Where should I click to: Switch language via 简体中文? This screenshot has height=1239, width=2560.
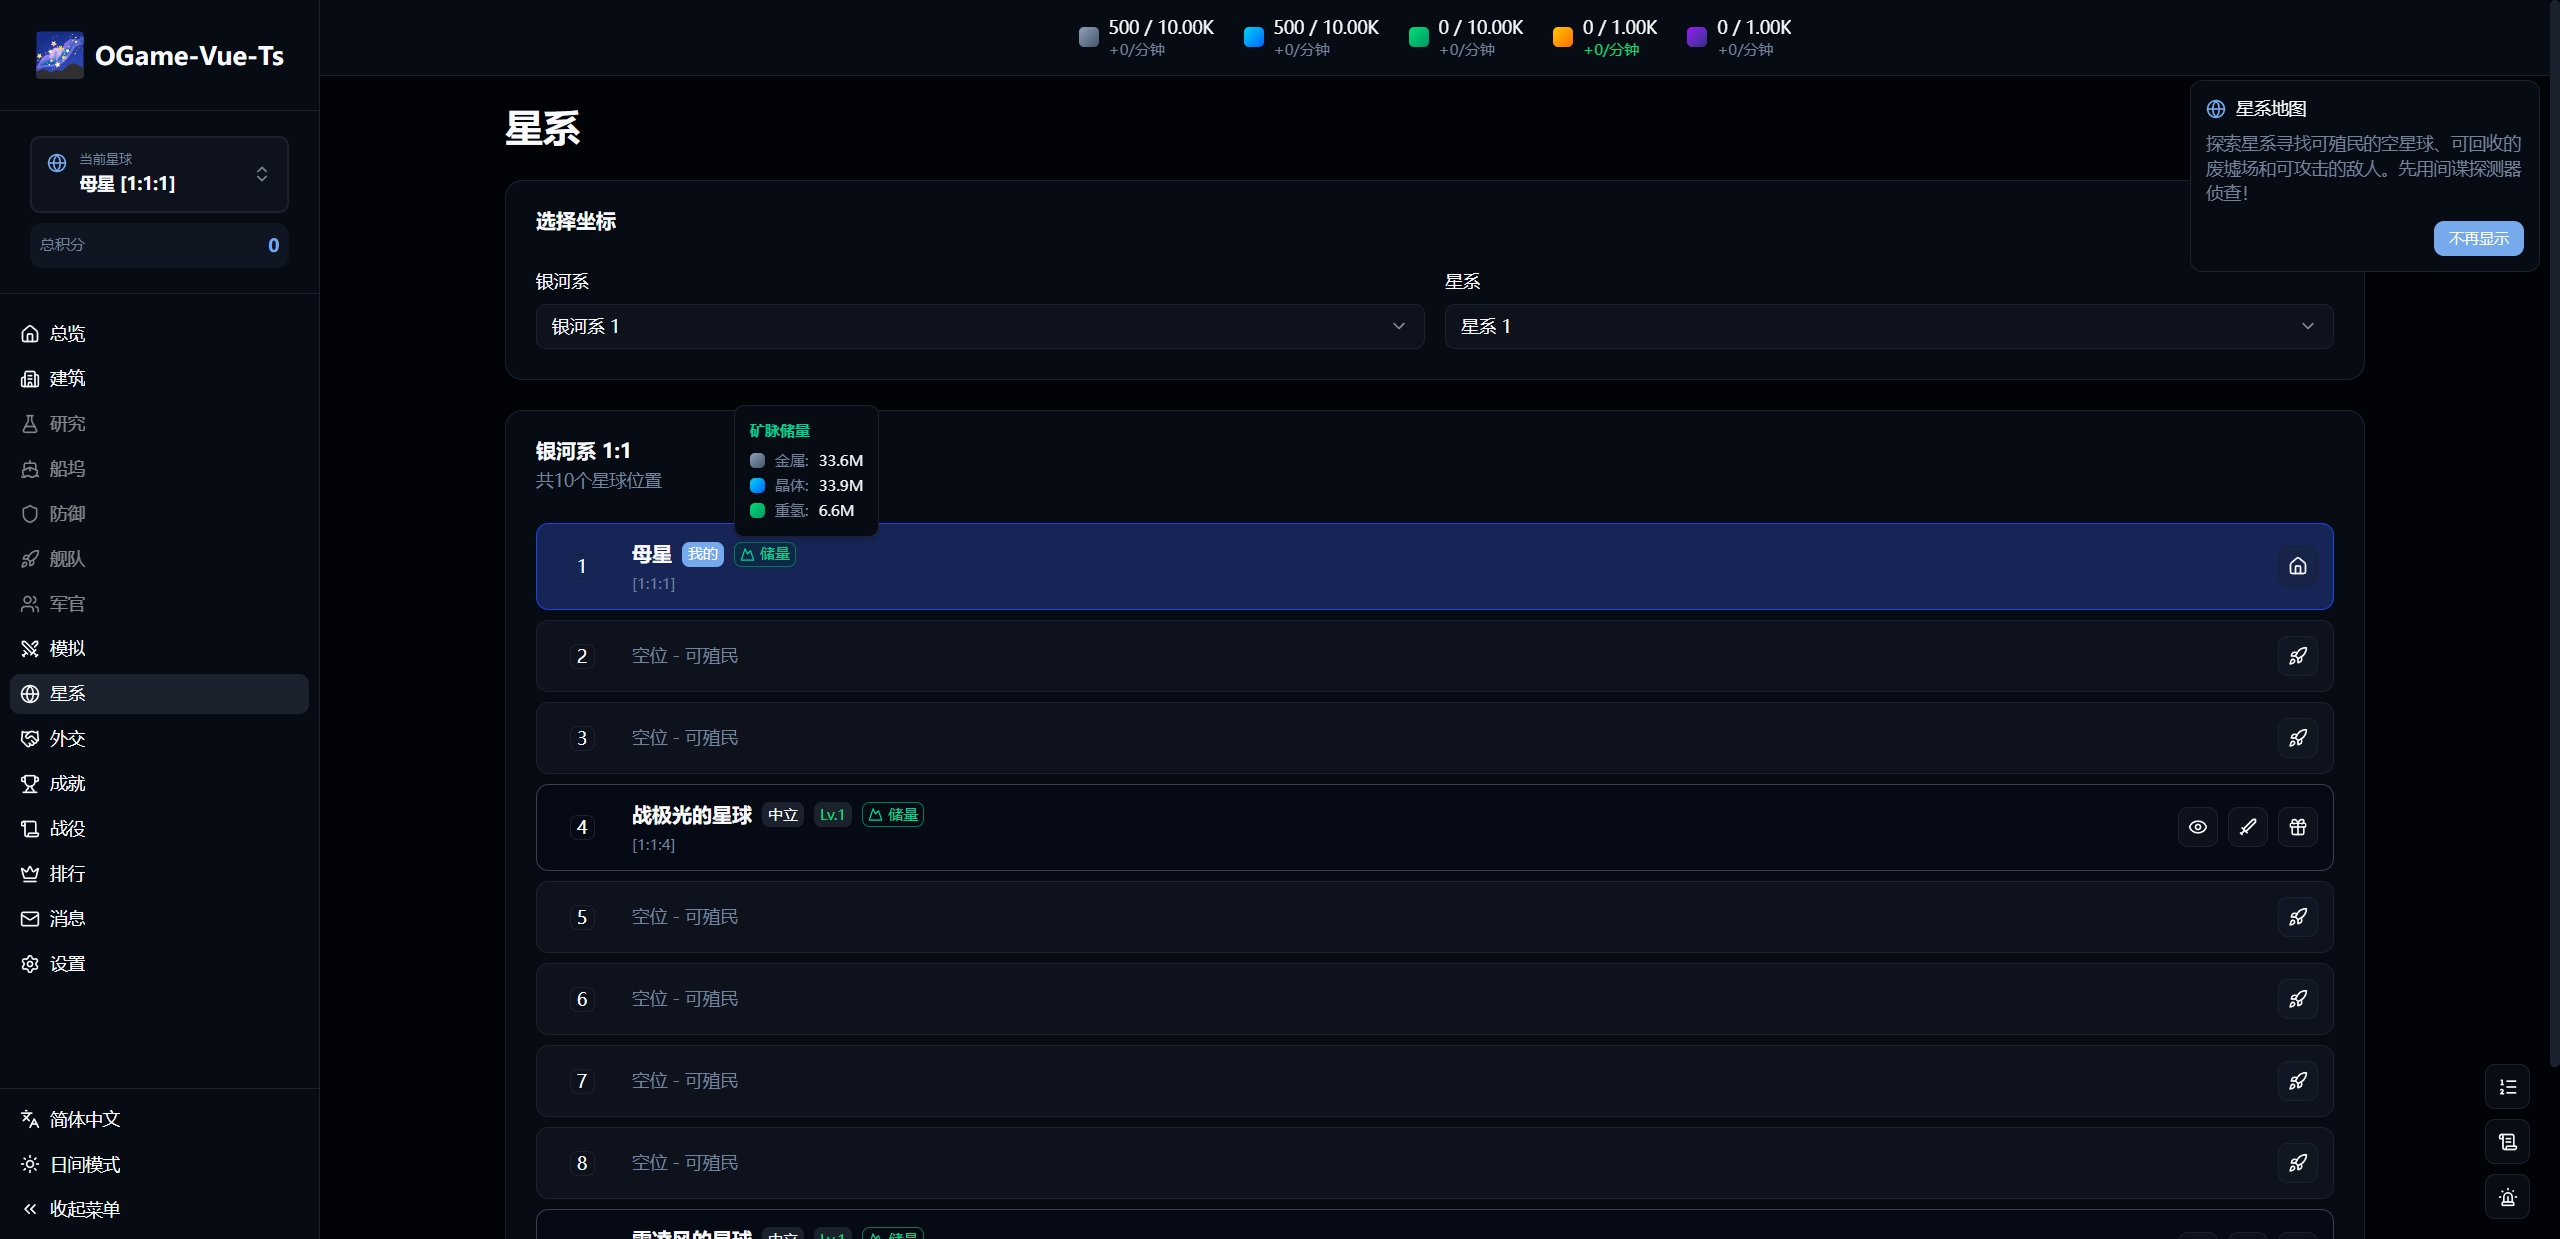coord(85,1119)
